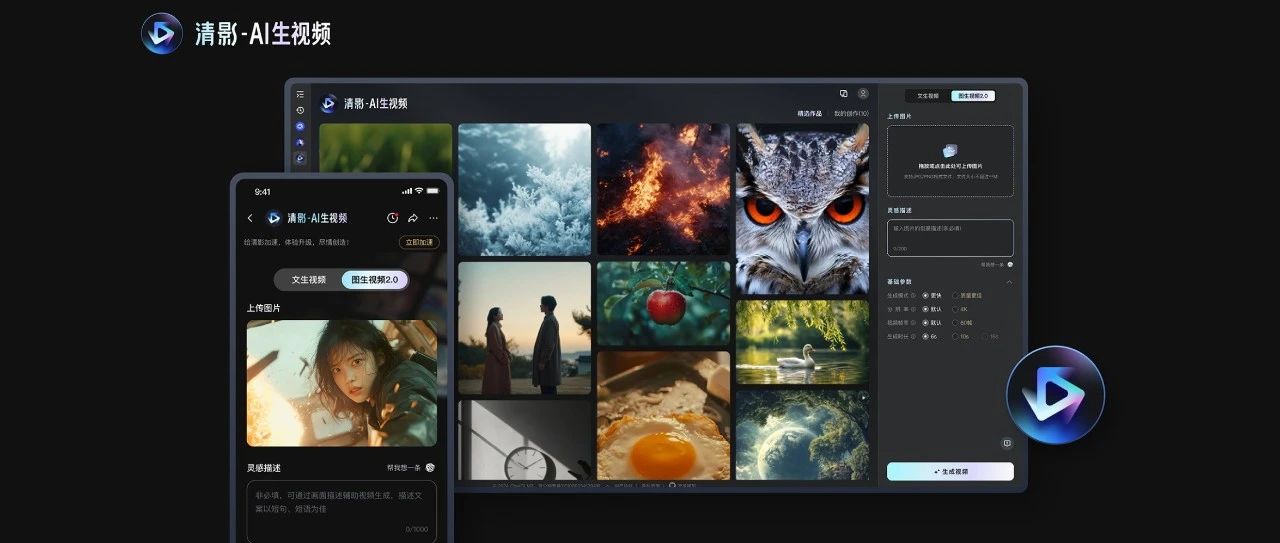Select 4K resolution radio button
This screenshot has height=543, width=1280.
pos(955,309)
